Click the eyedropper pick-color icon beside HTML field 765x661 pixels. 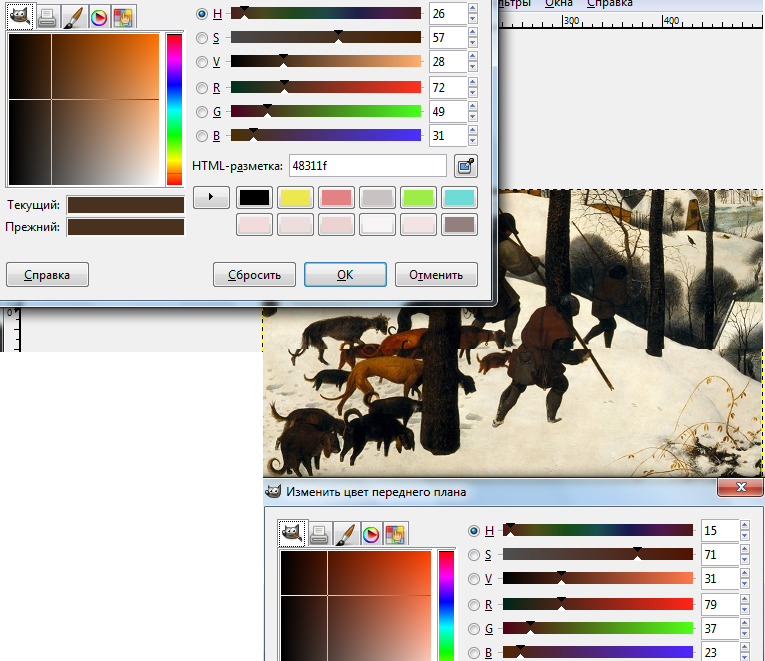465,166
